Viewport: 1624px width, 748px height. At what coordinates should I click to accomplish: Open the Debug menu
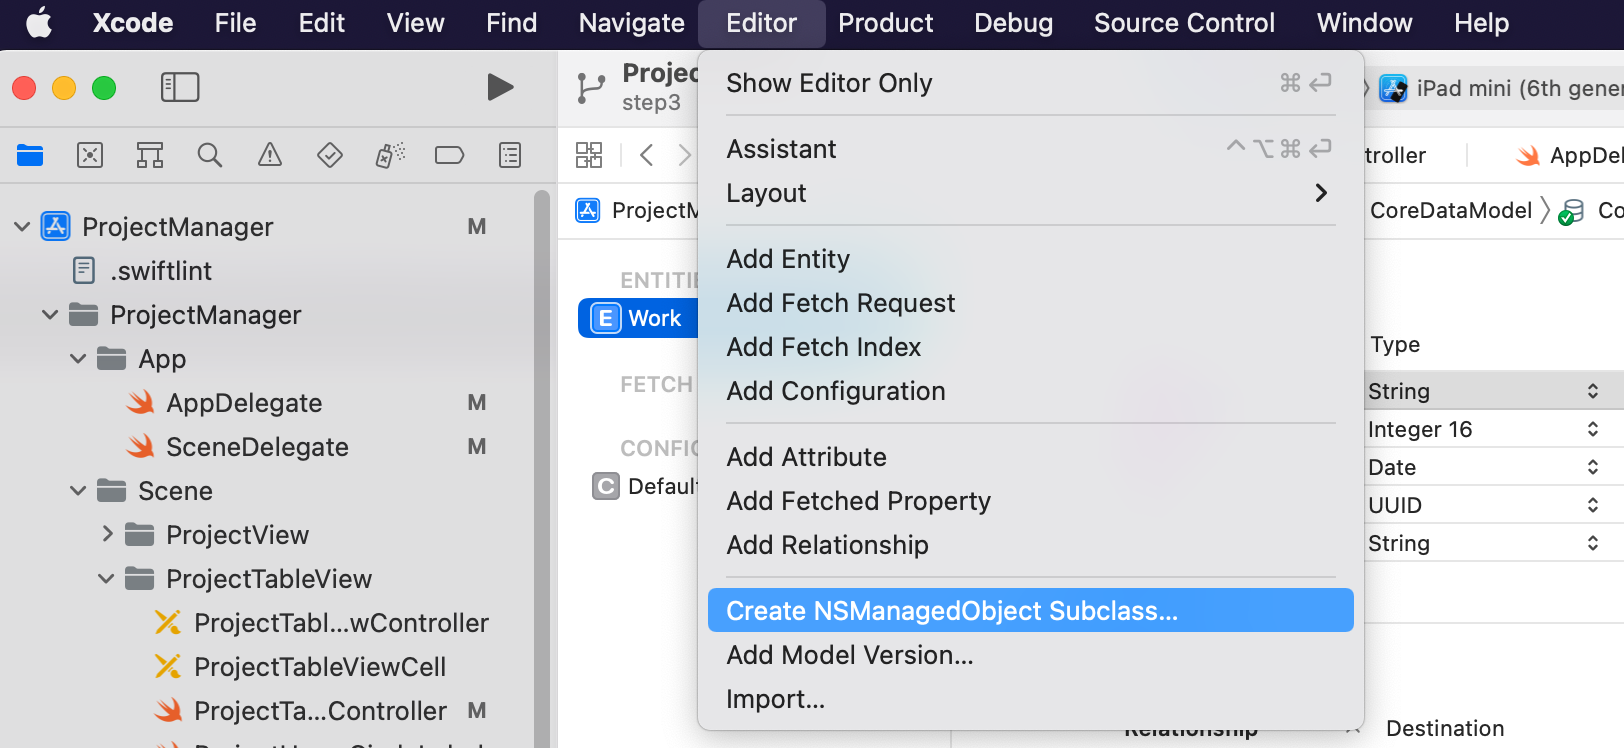tap(1013, 23)
